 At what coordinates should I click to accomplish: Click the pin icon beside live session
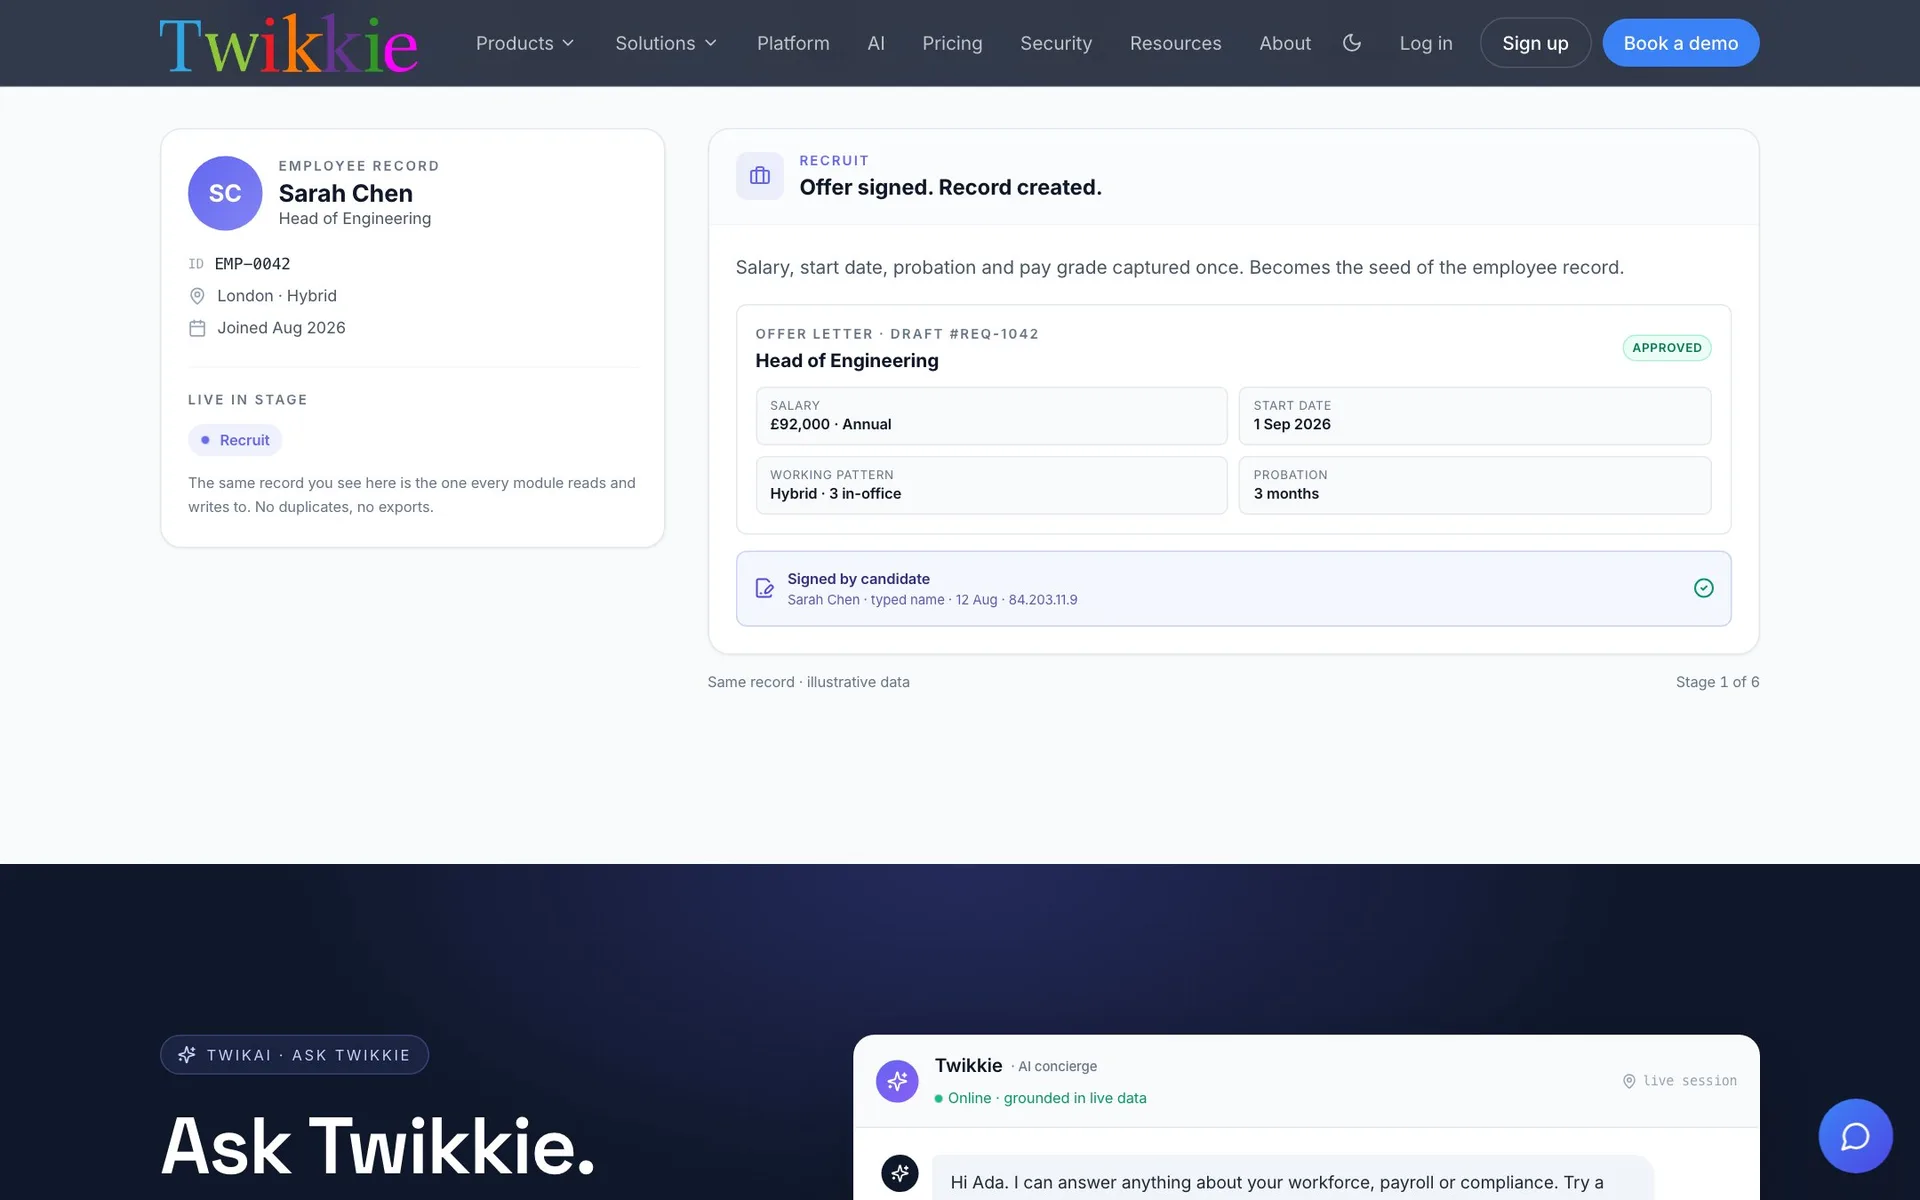click(1629, 1081)
